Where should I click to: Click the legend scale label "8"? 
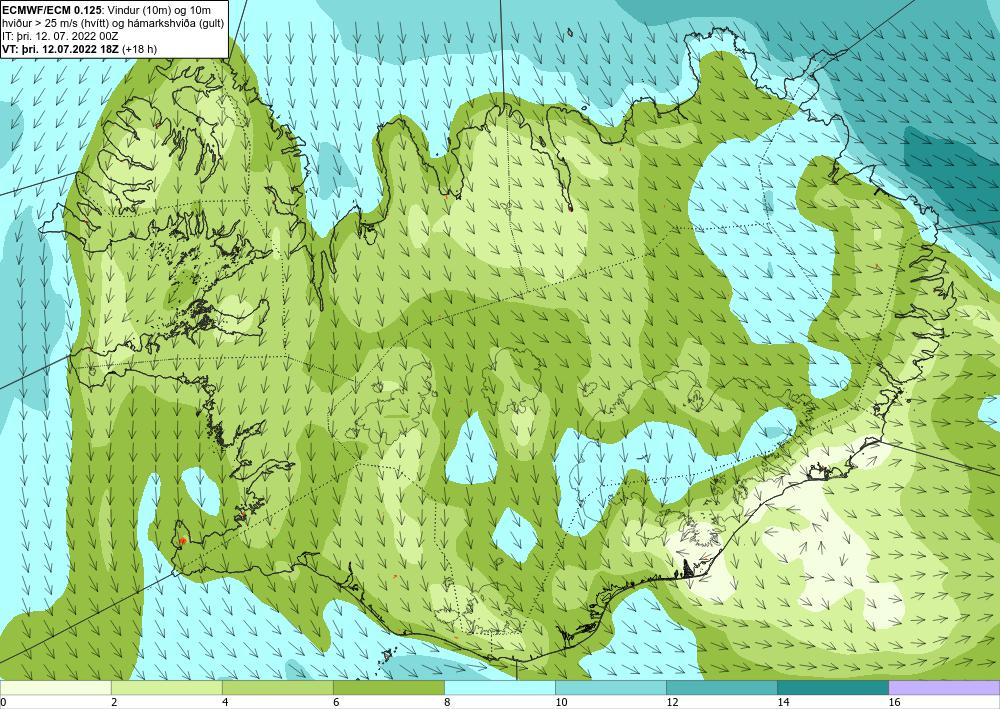click(447, 703)
